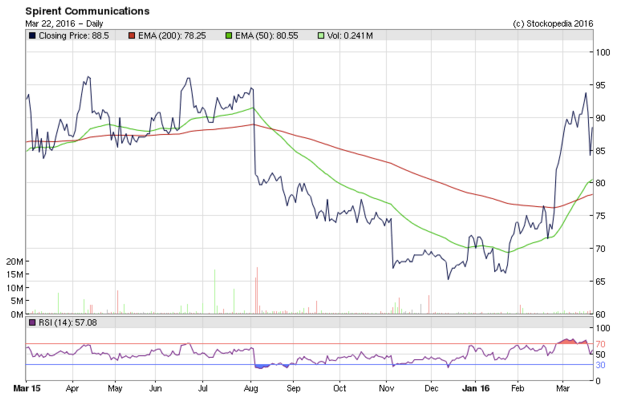Viewport: 618px width, 403px height.
Task: Select the 'Spirent Communications' chart title
Action: pos(87,11)
